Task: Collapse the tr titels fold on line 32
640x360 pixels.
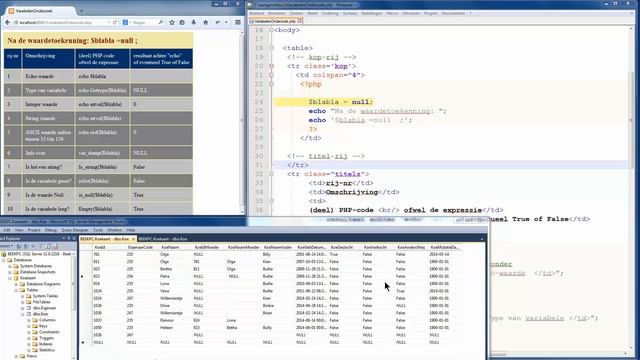Action: 271,174
